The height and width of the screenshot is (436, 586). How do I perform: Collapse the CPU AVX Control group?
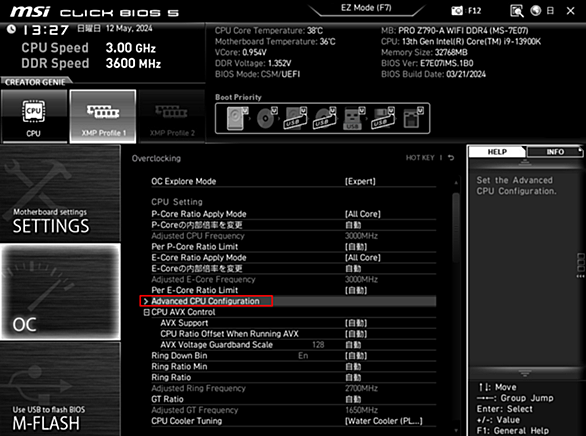[x=146, y=312]
